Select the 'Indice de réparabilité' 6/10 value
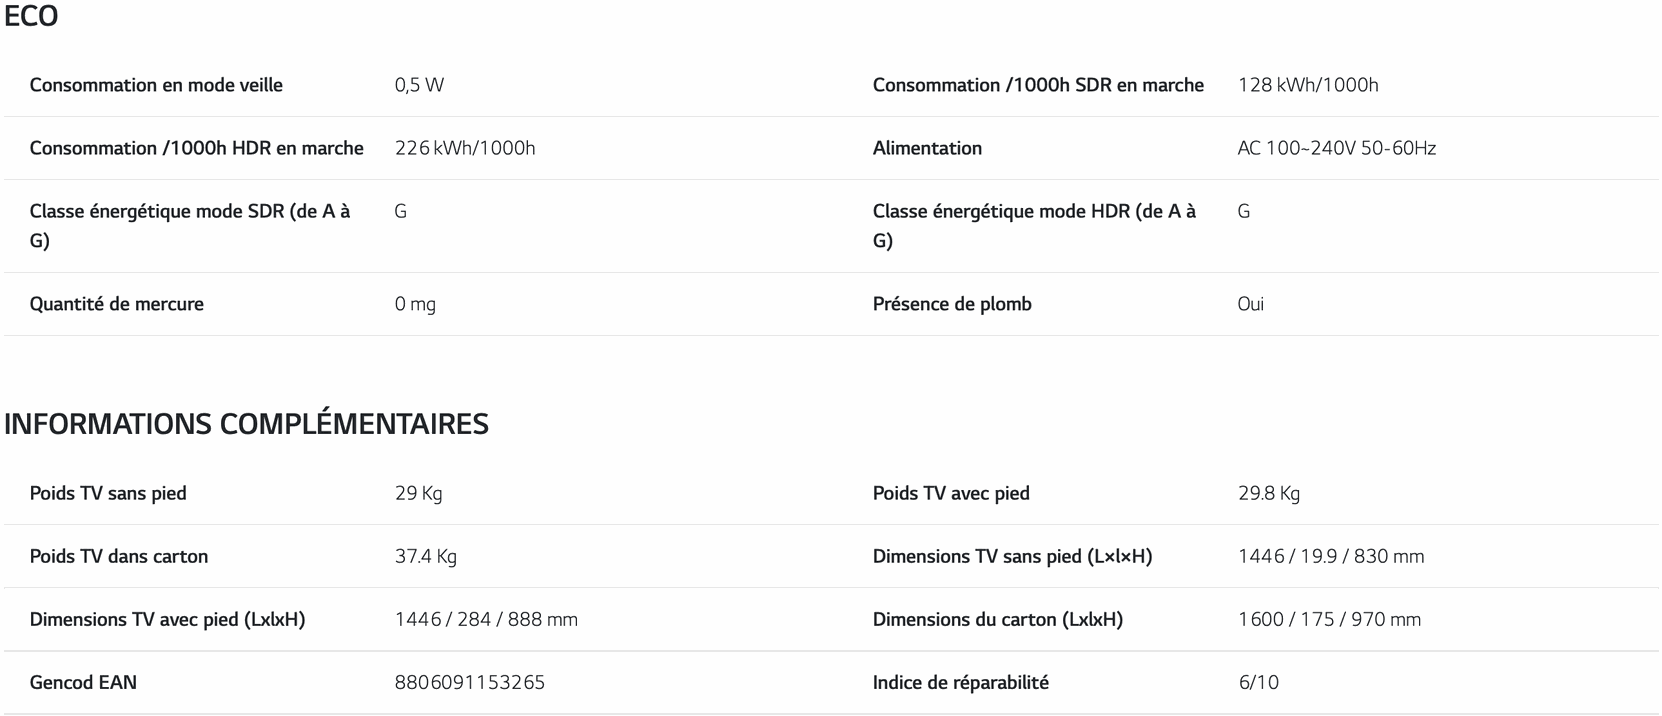 pyautogui.click(x=1258, y=682)
